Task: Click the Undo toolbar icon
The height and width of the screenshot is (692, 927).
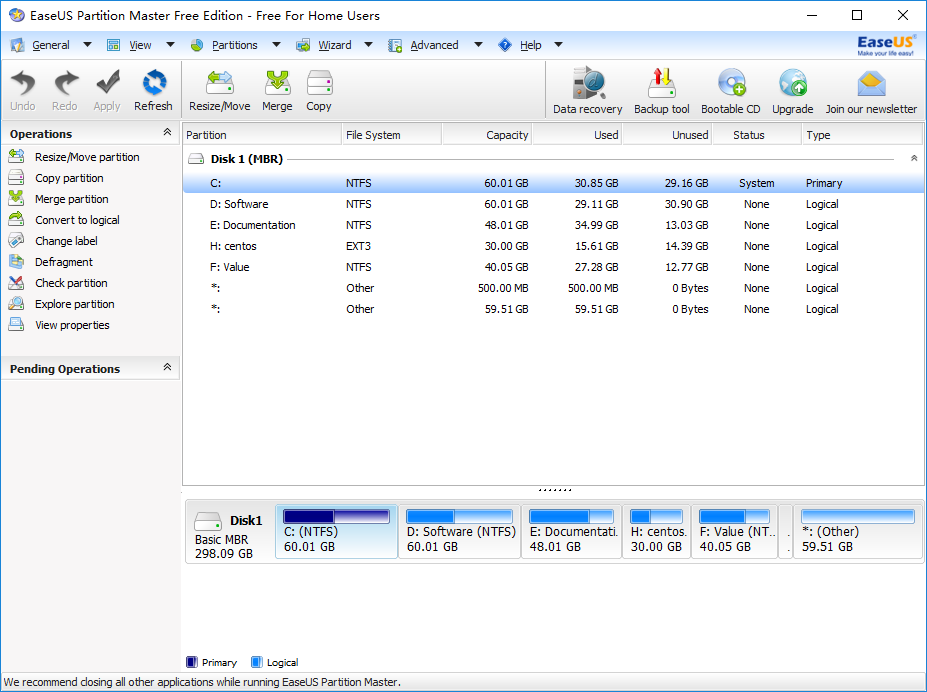Action: coord(22,83)
